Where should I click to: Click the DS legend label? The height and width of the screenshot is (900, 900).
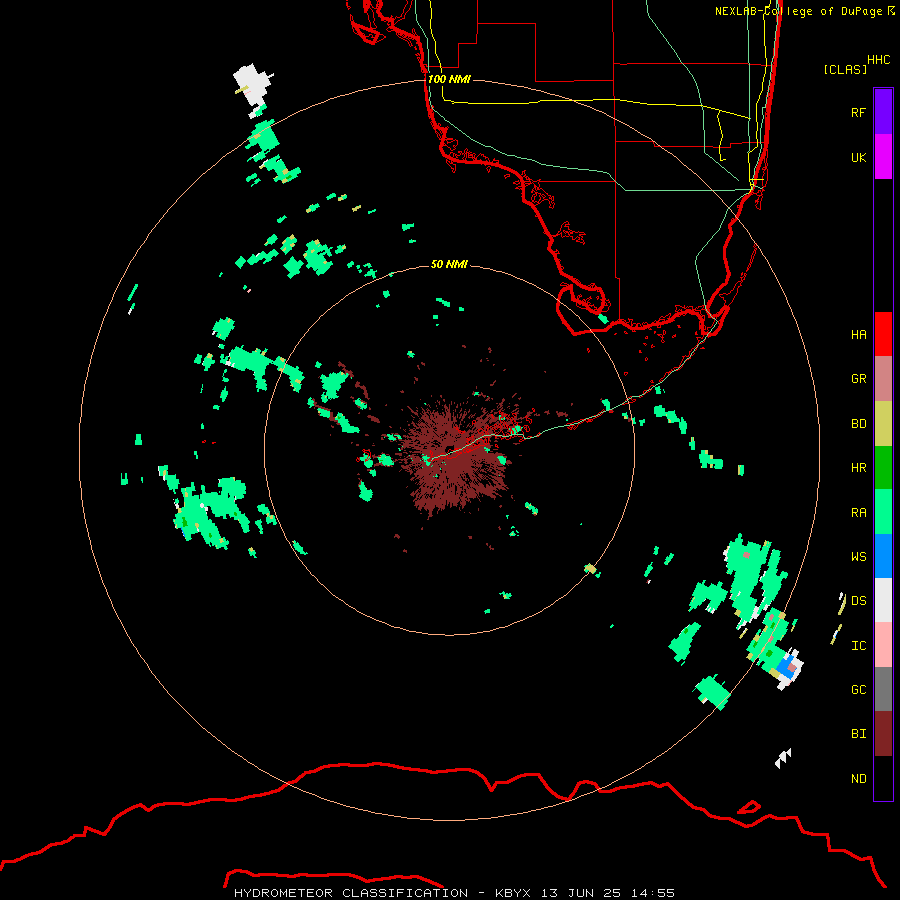coord(858,601)
